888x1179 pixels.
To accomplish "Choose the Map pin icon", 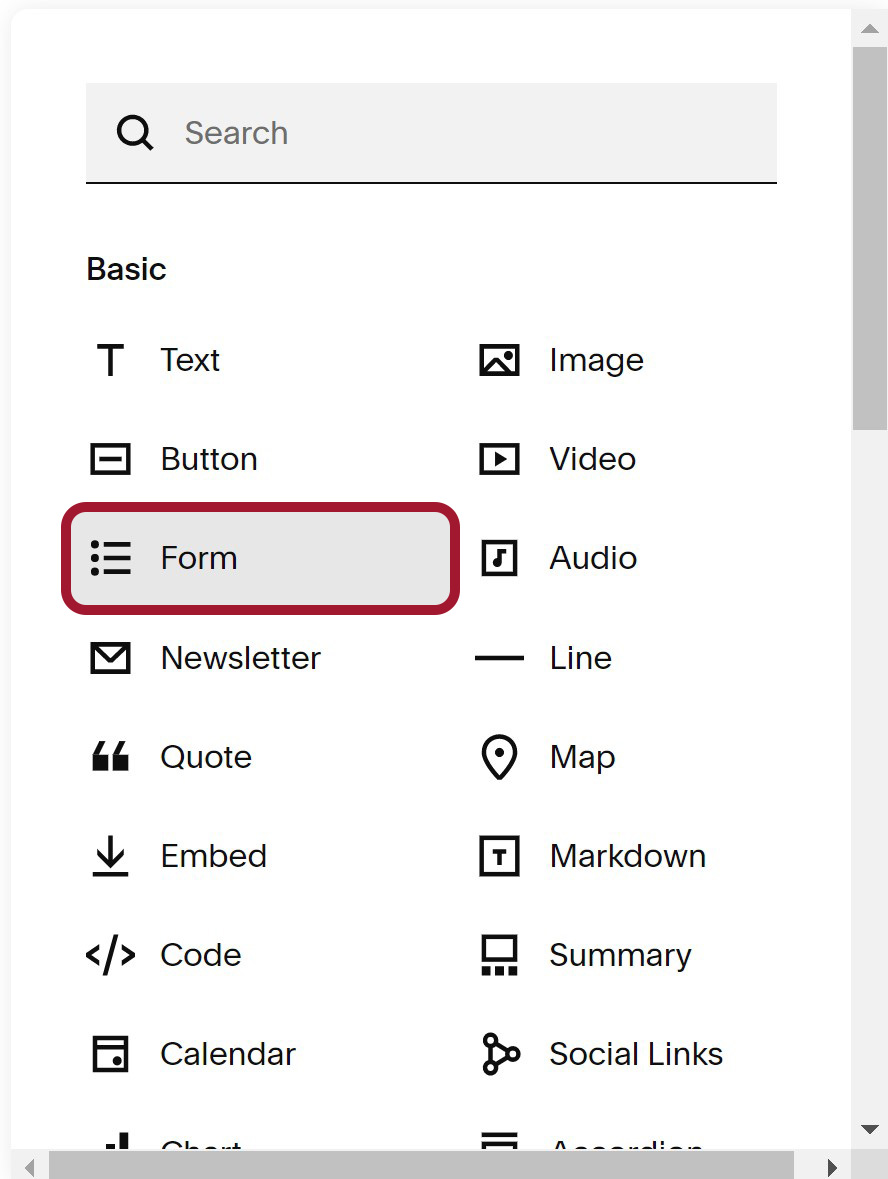I will [x=499, y=756].
